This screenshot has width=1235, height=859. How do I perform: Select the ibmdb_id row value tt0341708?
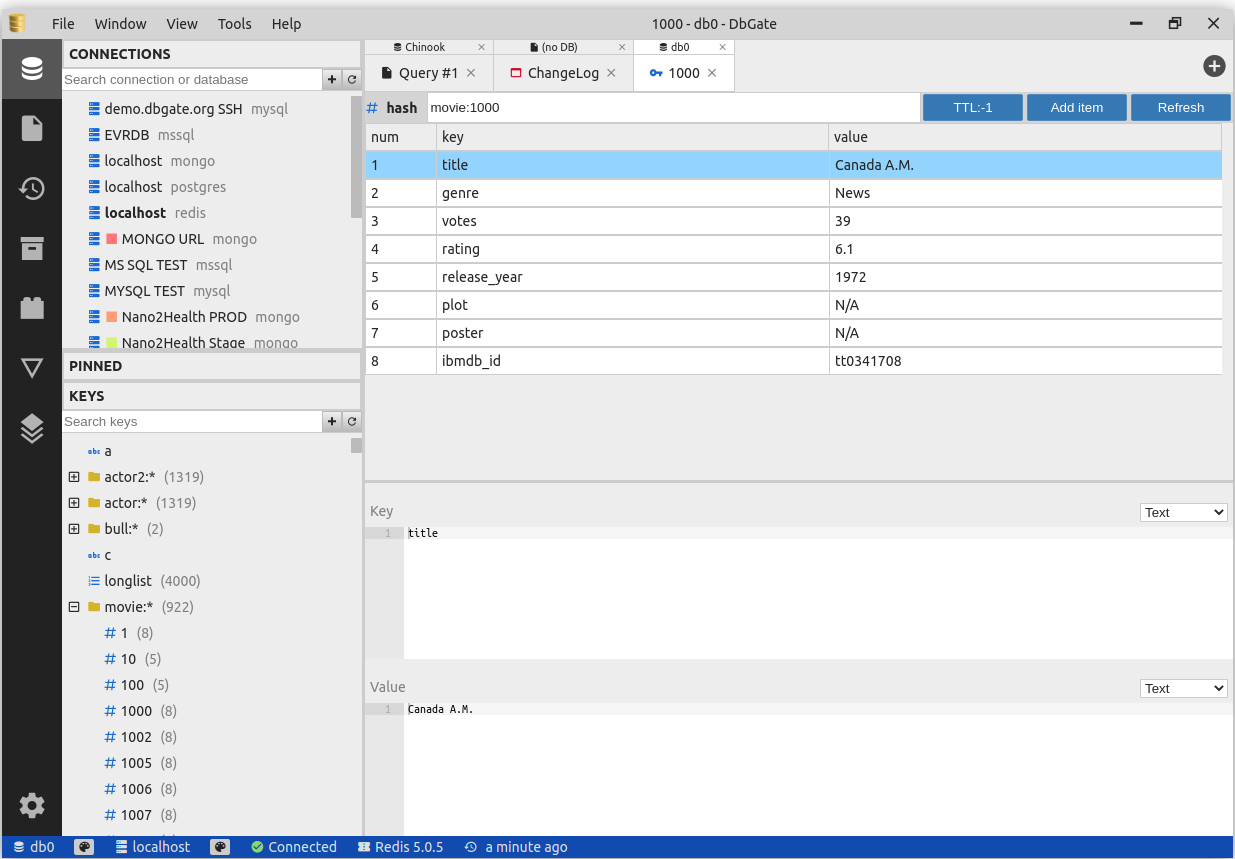pos(1025,361)
